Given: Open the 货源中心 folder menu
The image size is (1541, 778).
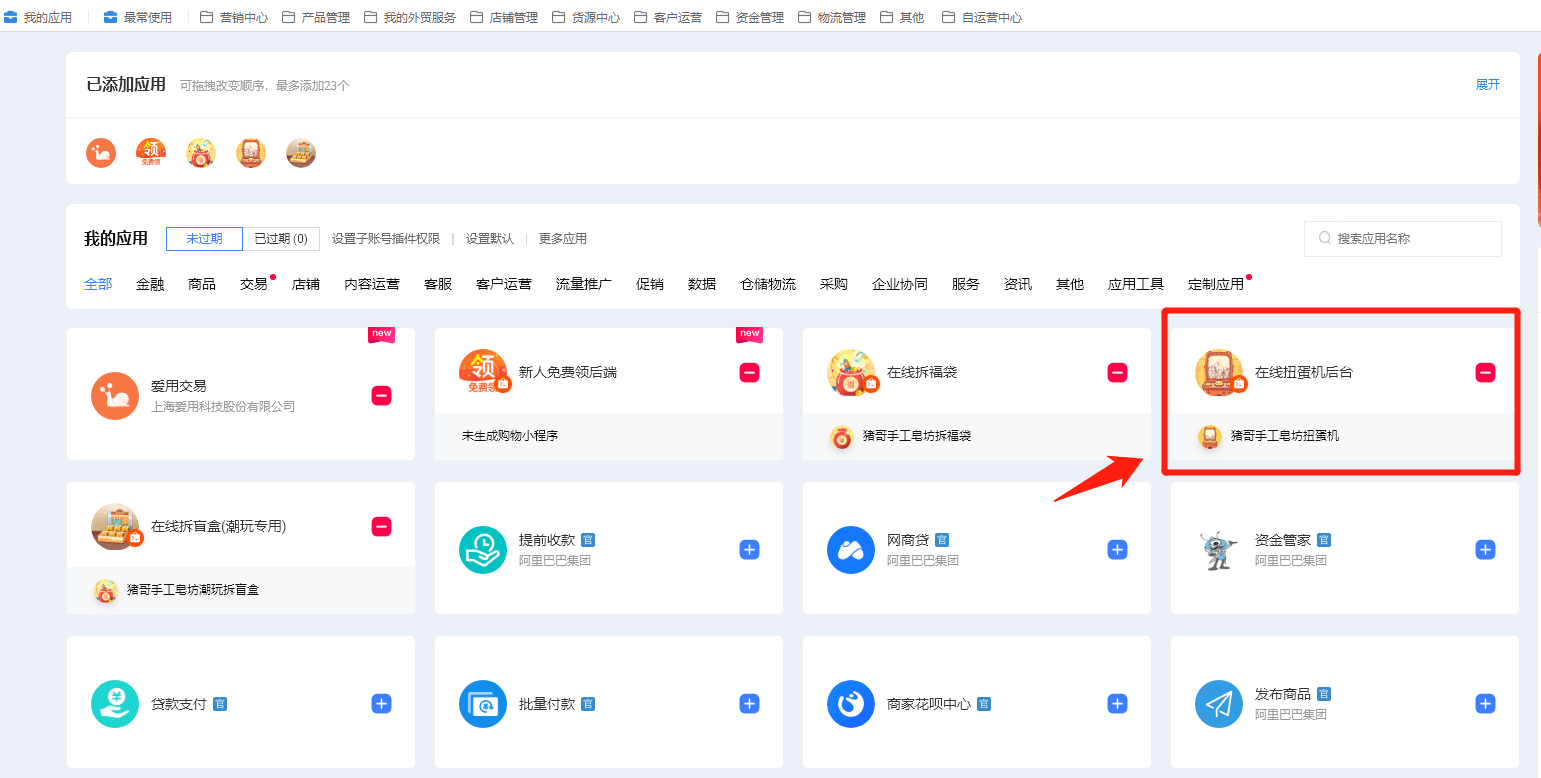Looking at the screenshot, I should 586,17.
